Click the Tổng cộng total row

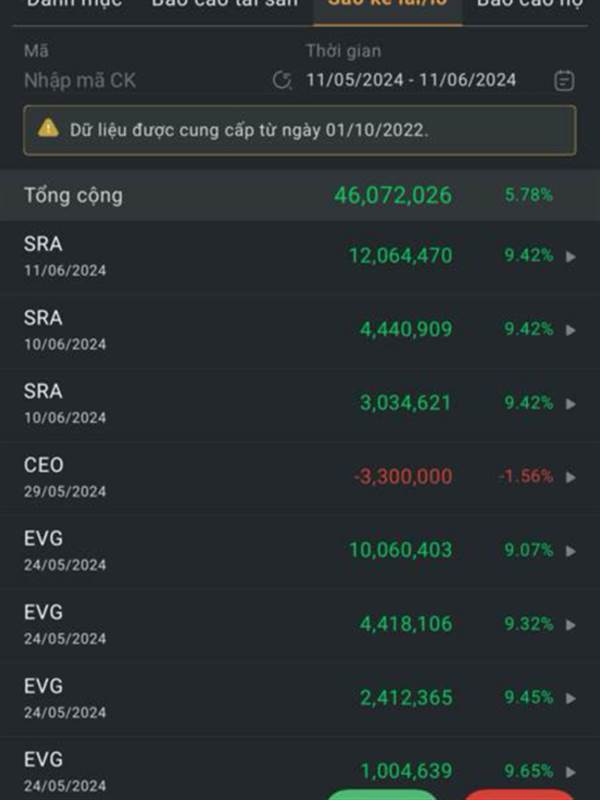[x=300, y=195]
